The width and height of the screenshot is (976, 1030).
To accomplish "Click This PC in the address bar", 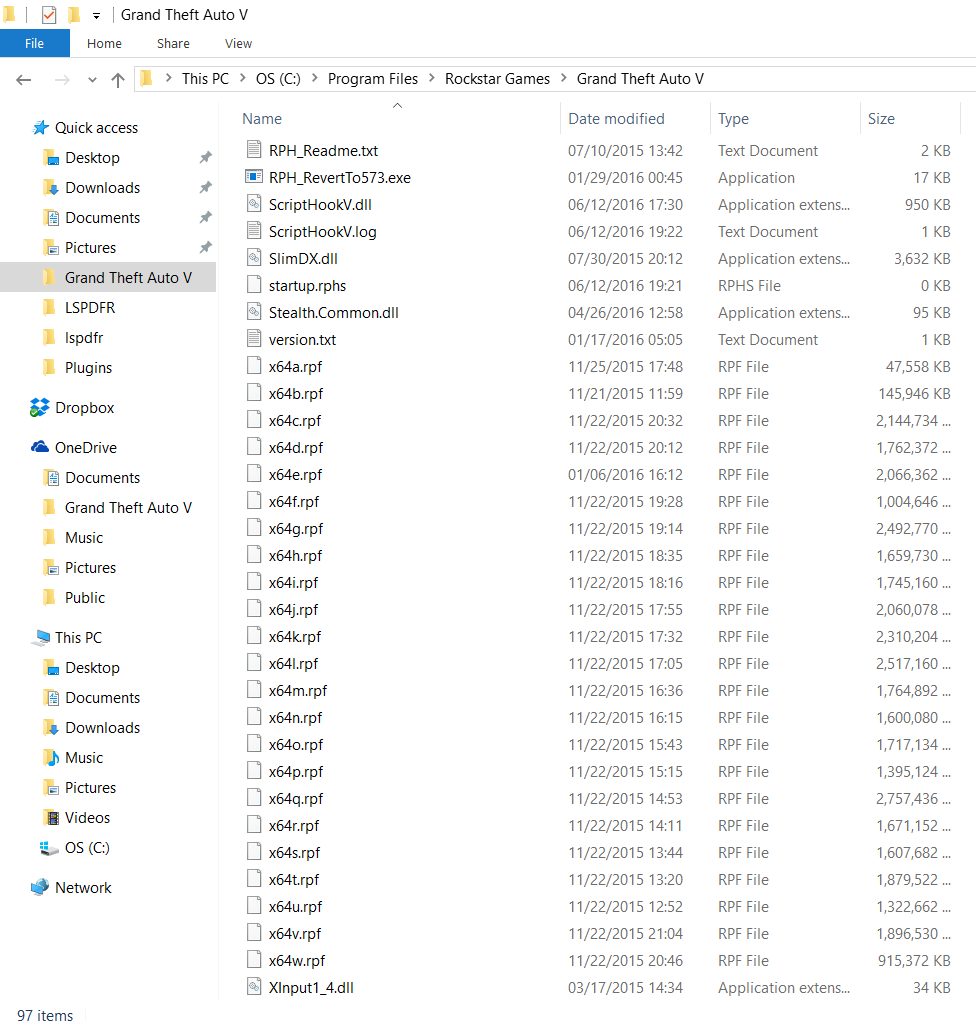I will pos(205,79).
